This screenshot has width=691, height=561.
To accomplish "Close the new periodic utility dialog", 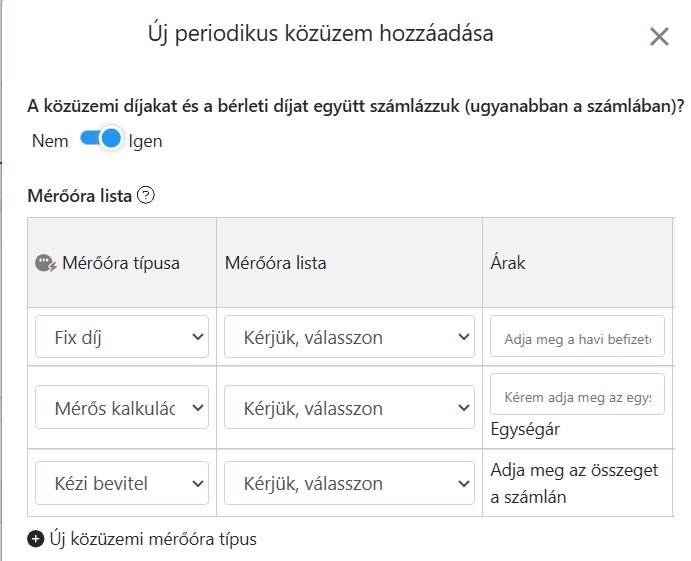I will coord(659,38).
